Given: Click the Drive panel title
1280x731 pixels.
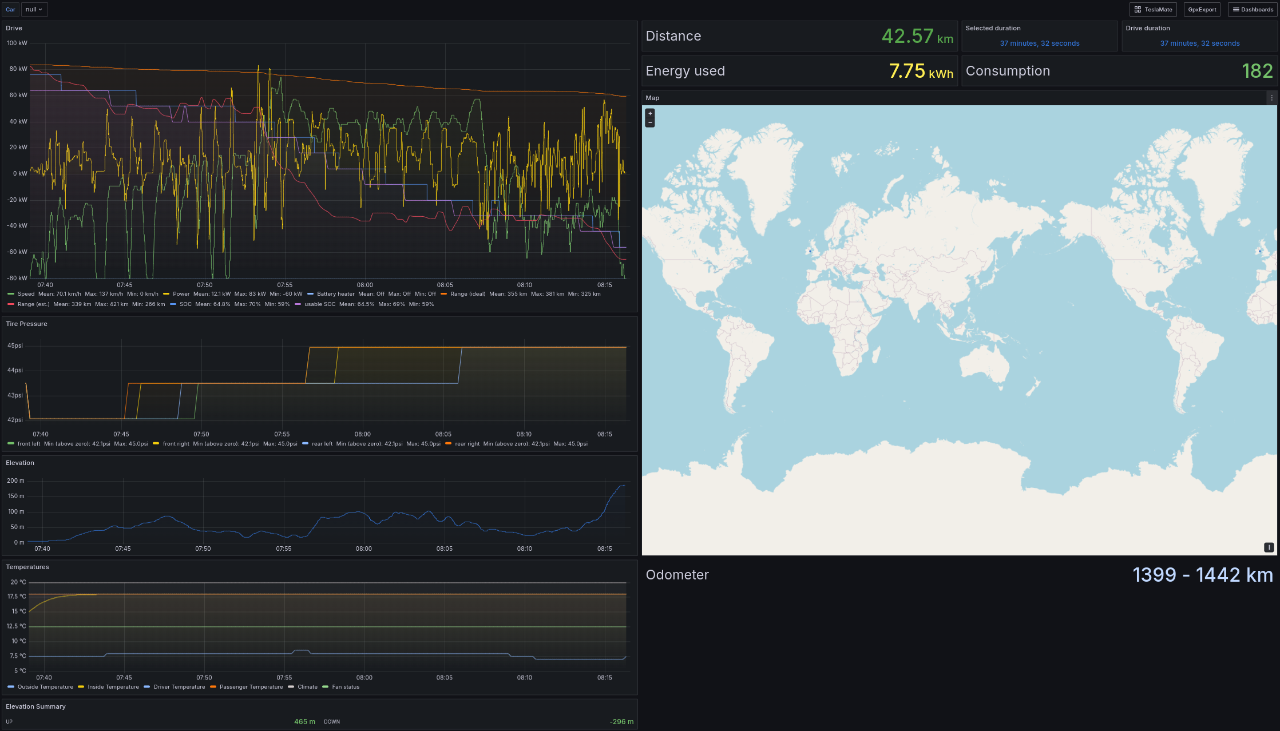Looking at the screenshot, I should coord(14,28).
